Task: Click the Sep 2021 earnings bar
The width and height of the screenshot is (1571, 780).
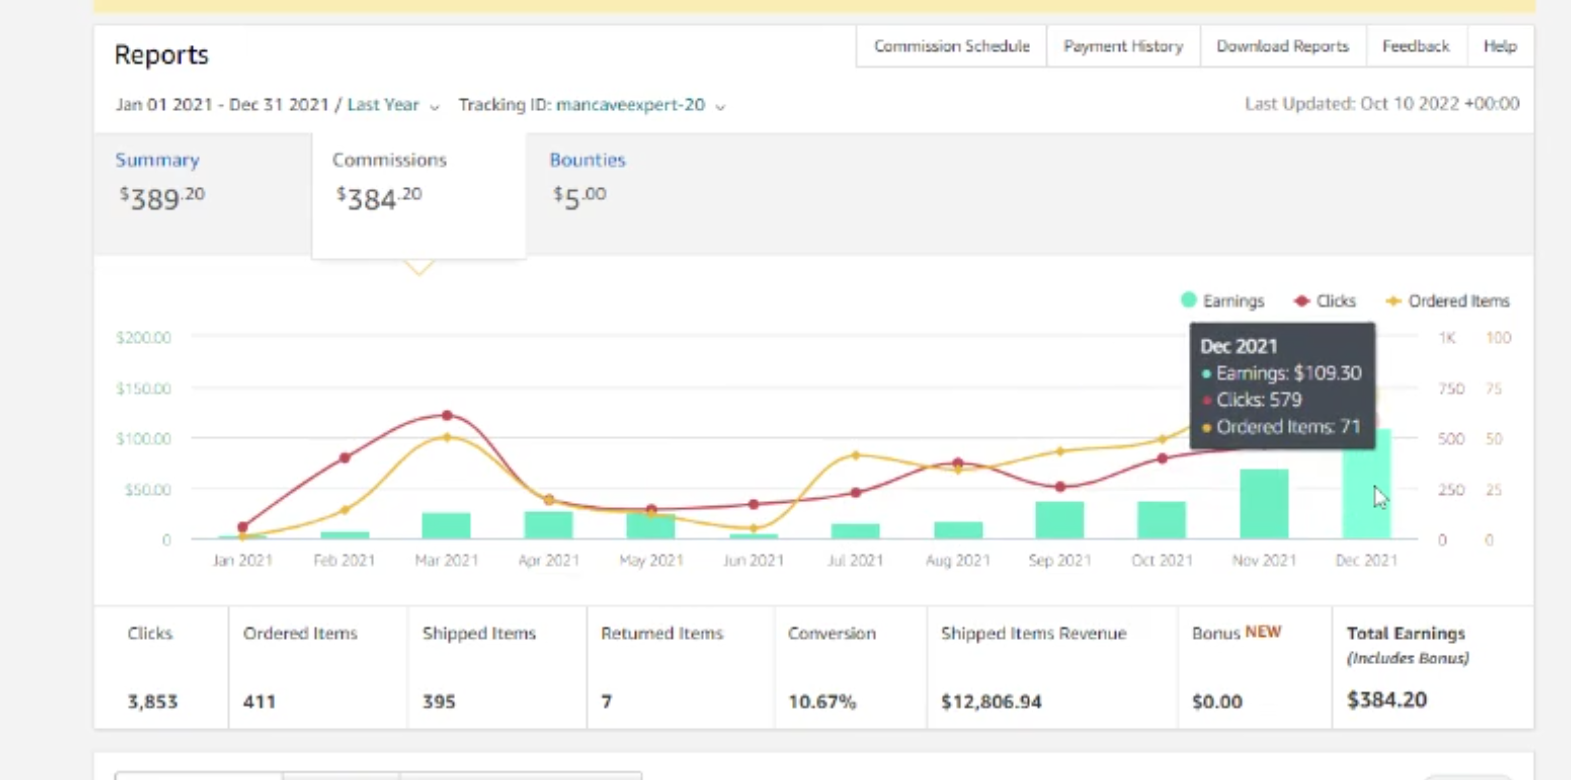Action: (1060, 521)
